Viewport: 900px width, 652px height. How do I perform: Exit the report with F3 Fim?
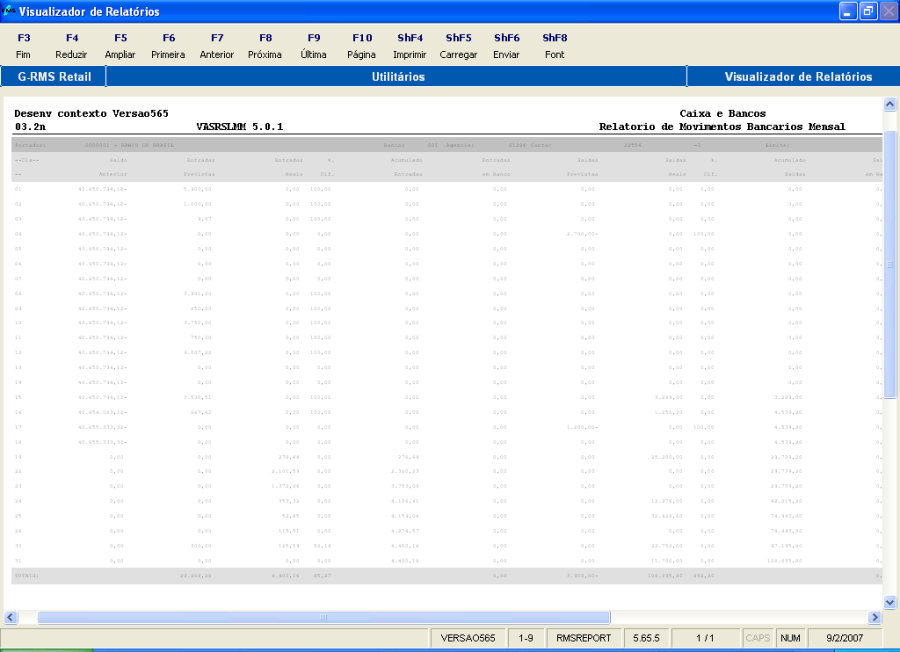pyautogui.click(x=23, y=45)
